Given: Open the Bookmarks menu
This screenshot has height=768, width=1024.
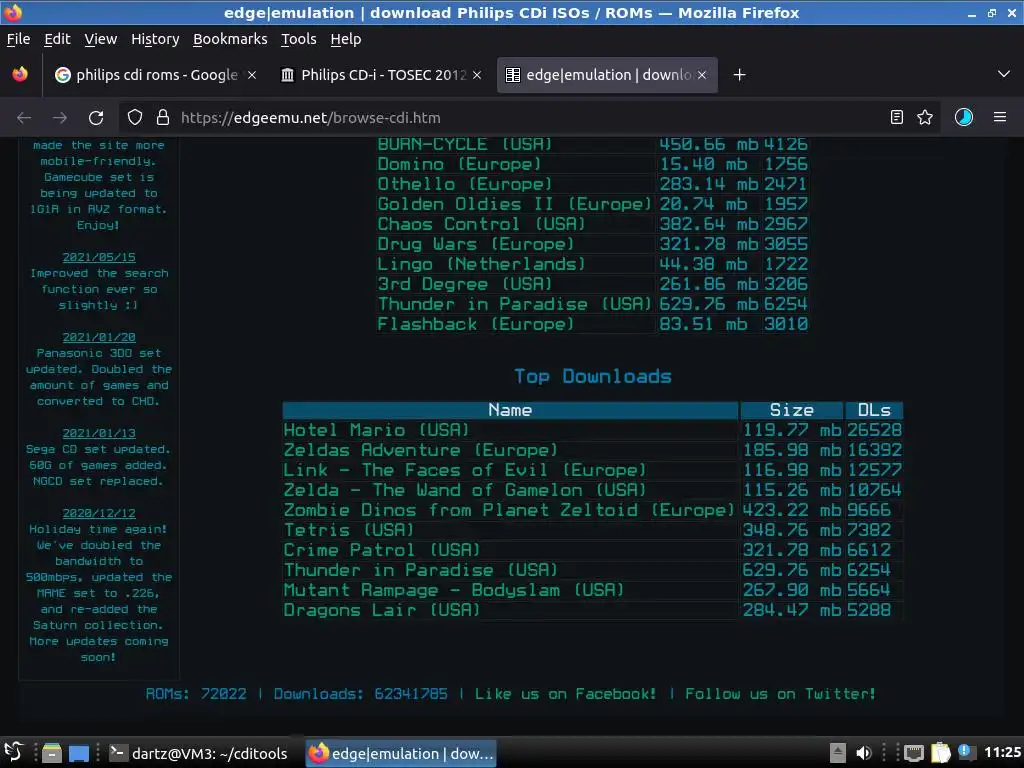Looking at the screenshot, I should pos(230,39).
